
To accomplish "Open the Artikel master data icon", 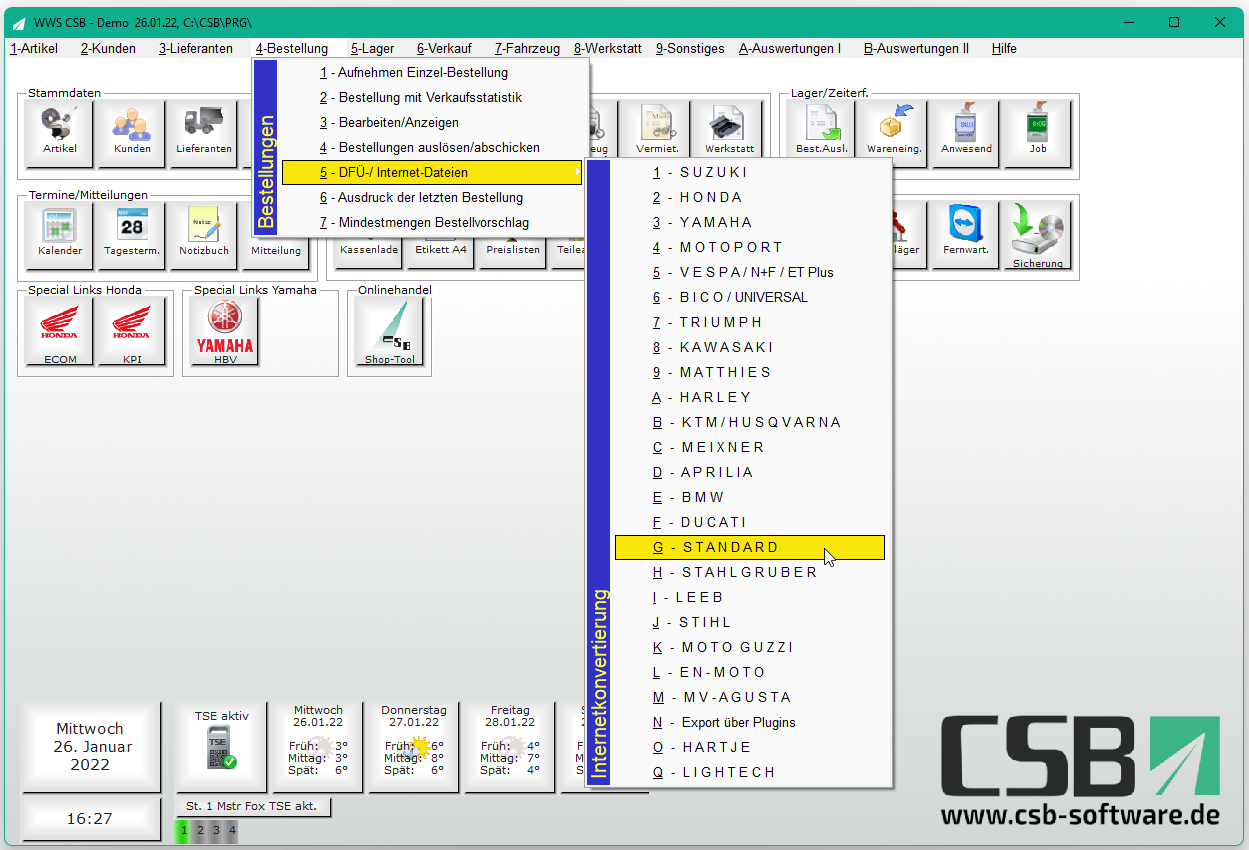I will pyautogui.click(x=60, y=134).
